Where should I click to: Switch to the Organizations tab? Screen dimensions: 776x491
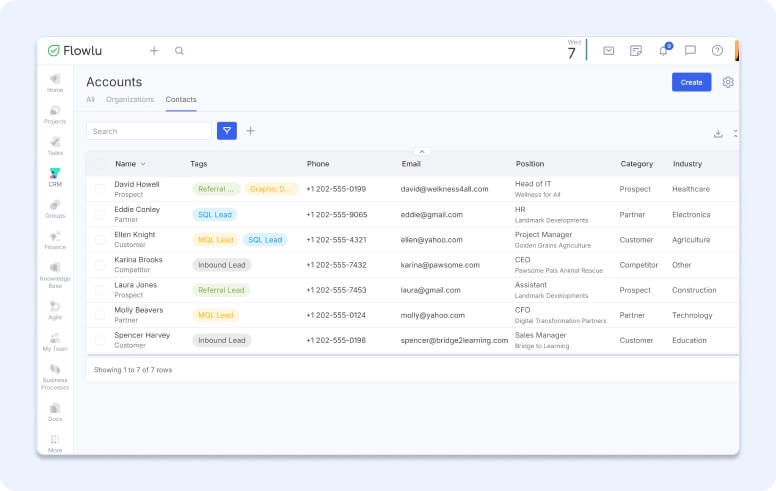click(130, 100)
